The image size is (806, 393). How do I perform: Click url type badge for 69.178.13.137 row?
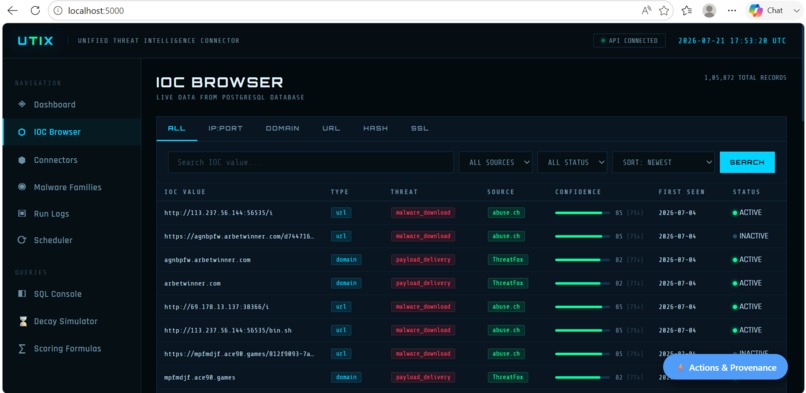point(341,307)
